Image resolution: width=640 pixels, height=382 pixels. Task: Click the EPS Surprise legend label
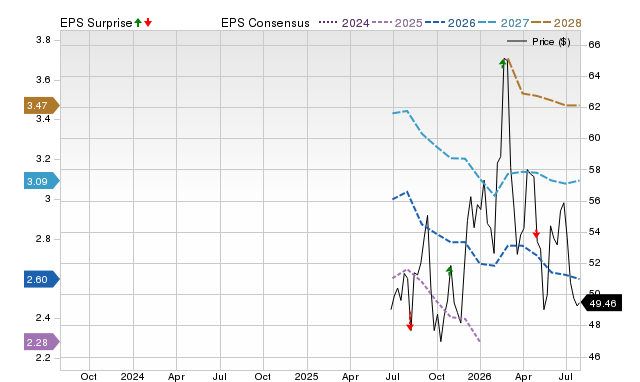(96, 23)
